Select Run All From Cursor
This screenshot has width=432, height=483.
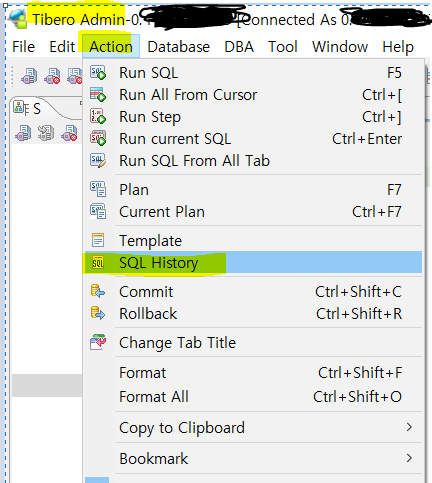point(253,95)
